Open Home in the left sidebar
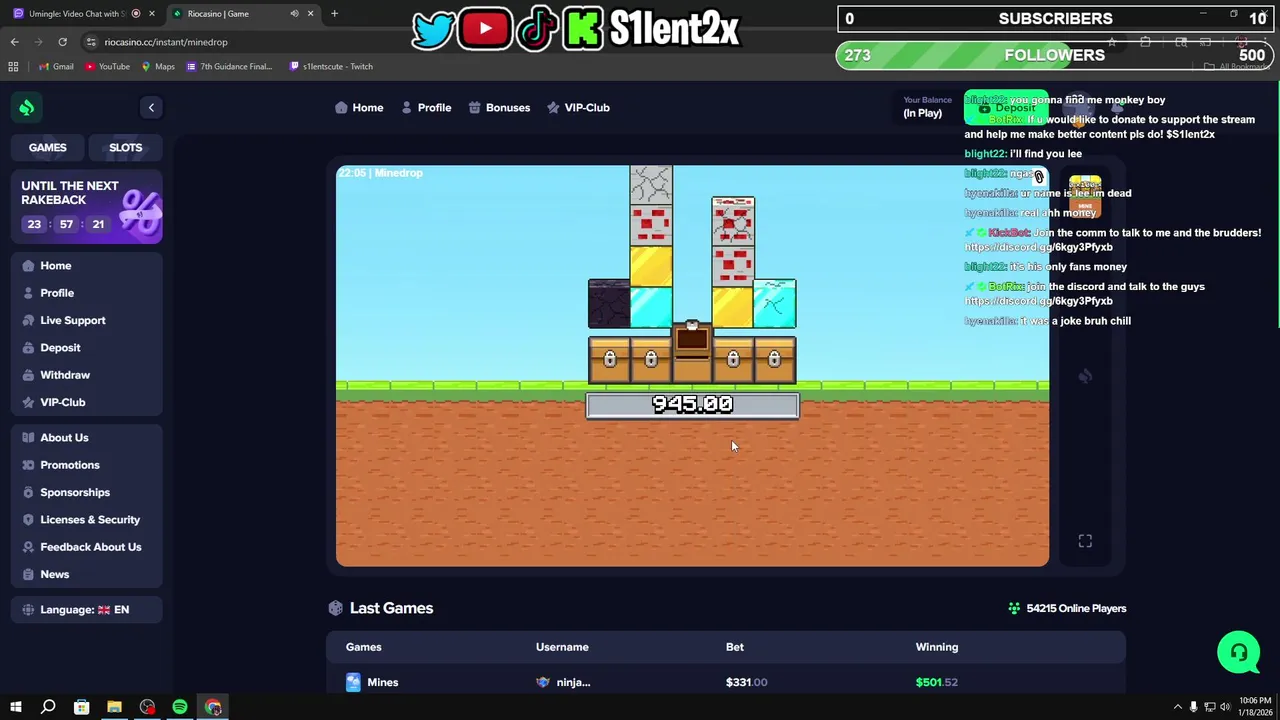Image resolution: width=1280 pixels, height=720 pixels. pyautogui.click(x=56, y=266)
